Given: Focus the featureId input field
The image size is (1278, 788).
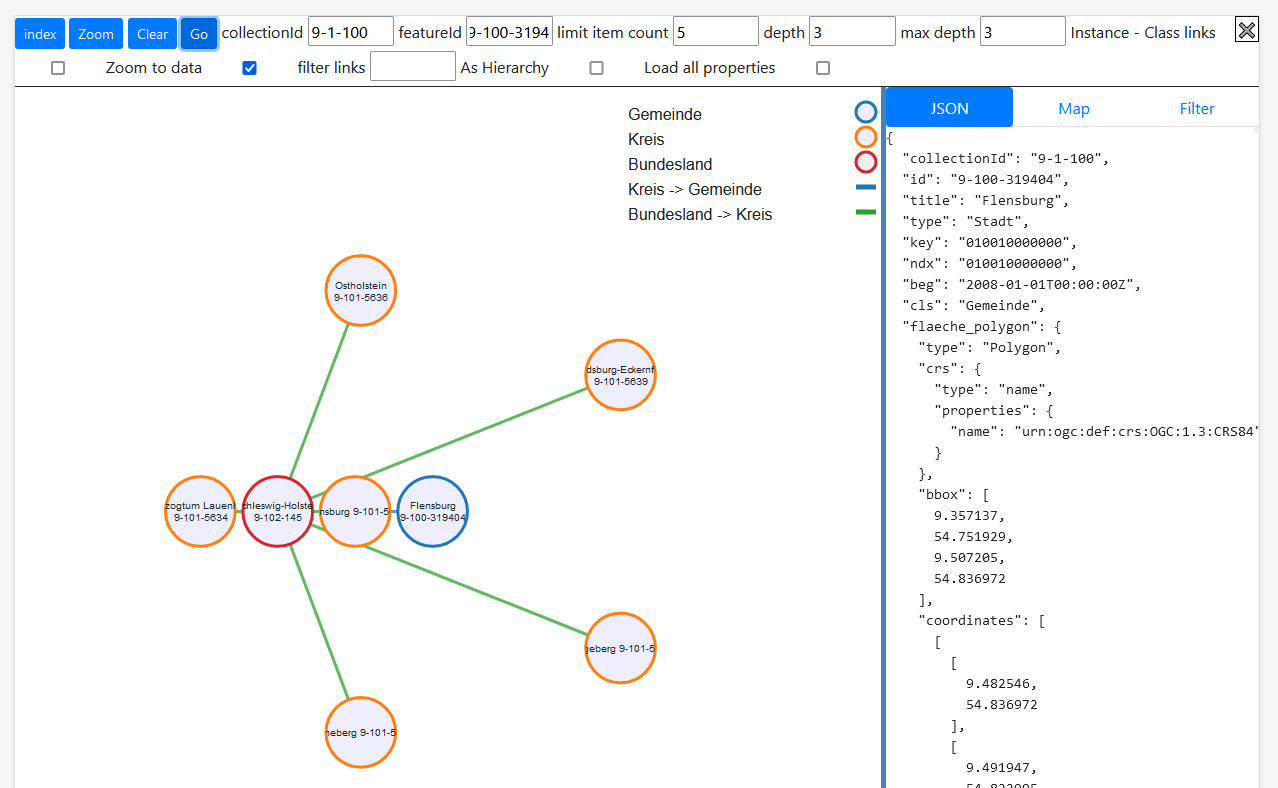Looking at the screenshot, I should pos(509,32).
